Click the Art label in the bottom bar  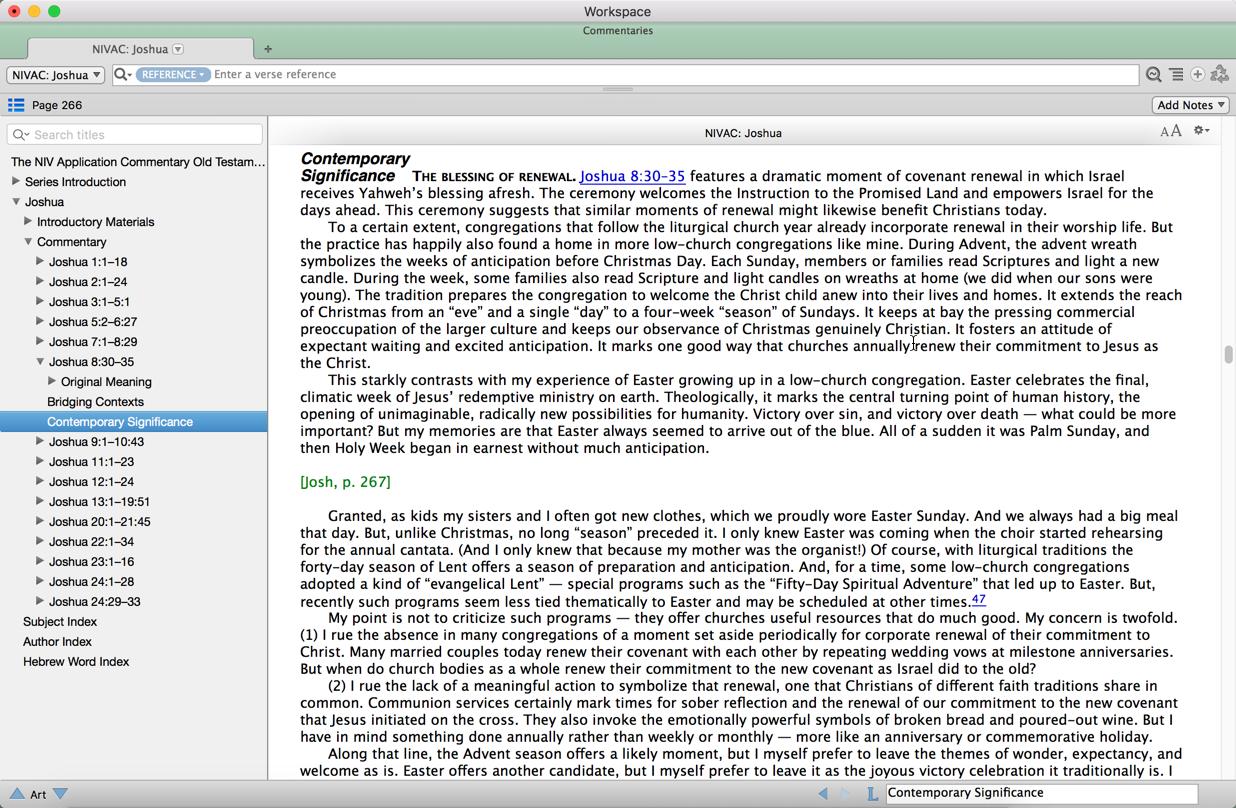[38, 794]
